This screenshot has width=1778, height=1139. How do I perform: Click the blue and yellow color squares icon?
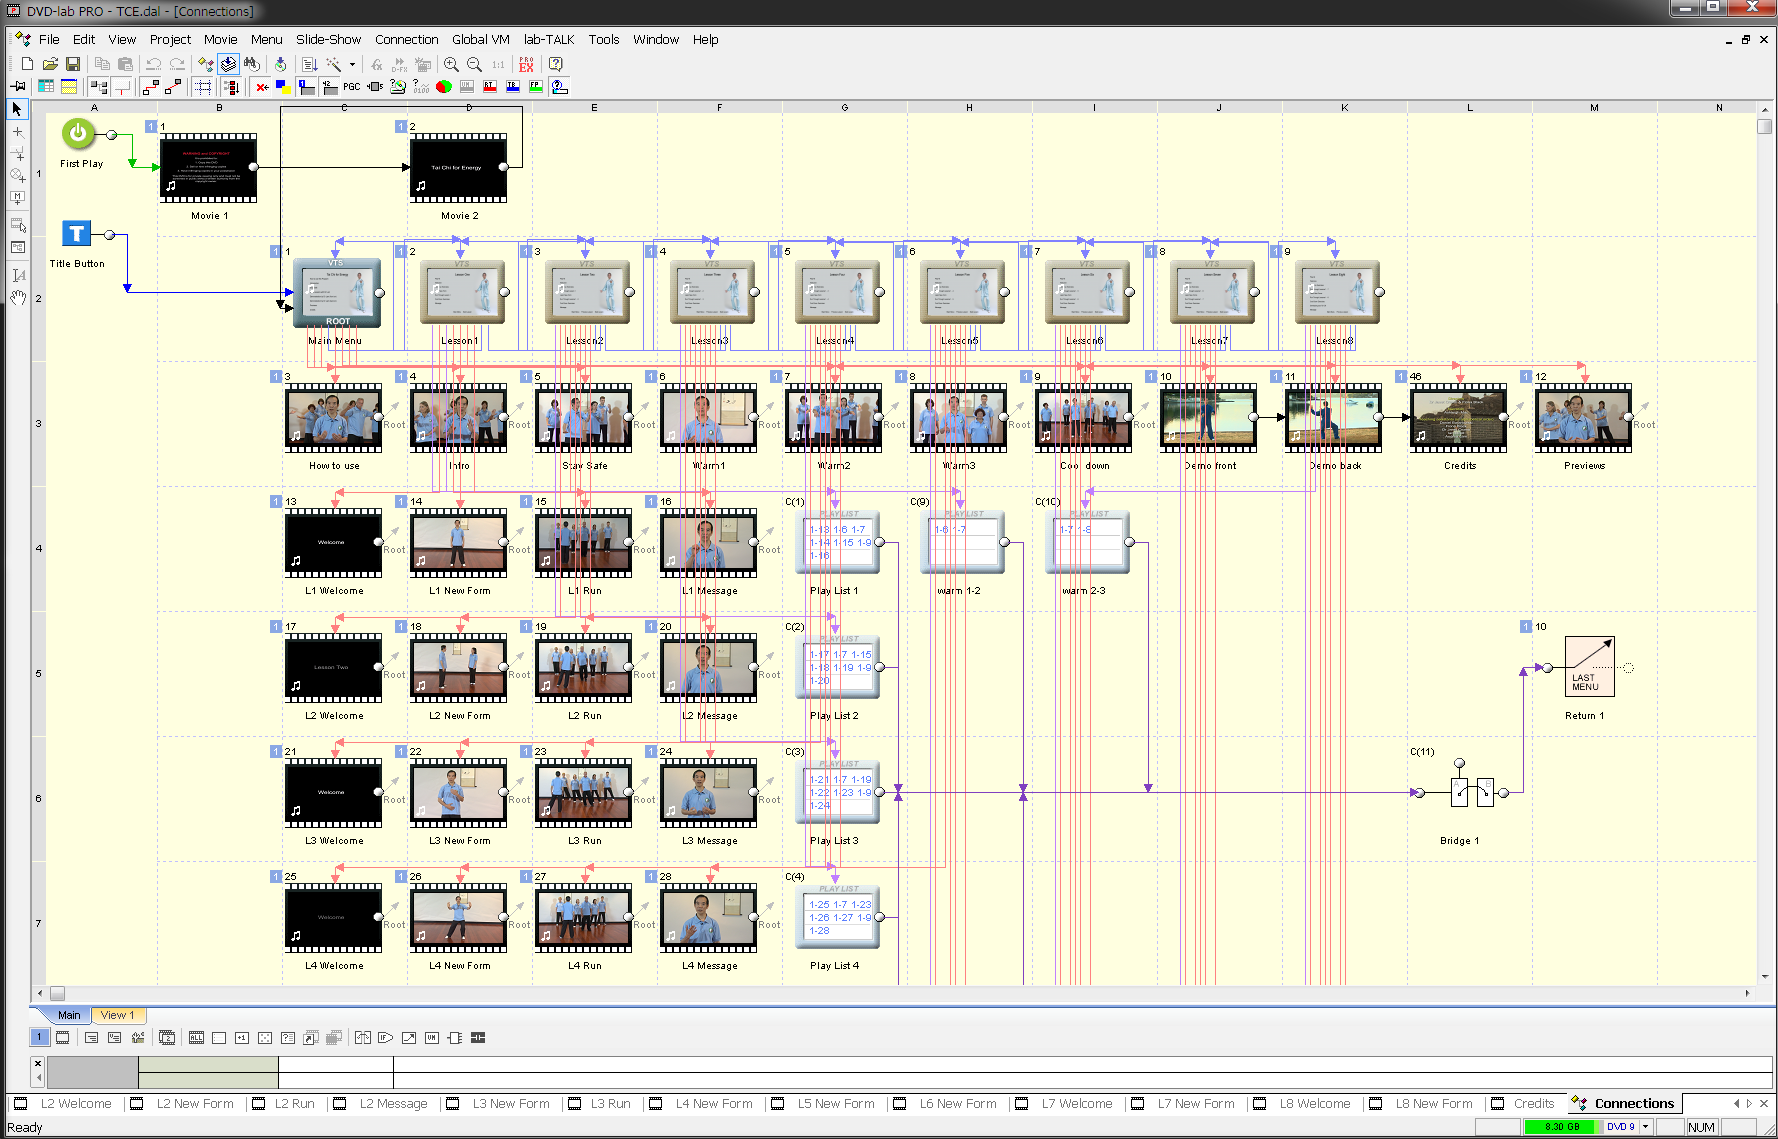(283, 87)
